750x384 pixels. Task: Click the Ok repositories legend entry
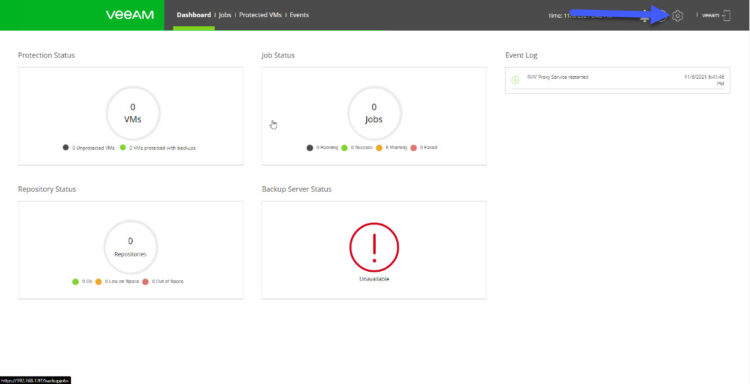[82, 281]
